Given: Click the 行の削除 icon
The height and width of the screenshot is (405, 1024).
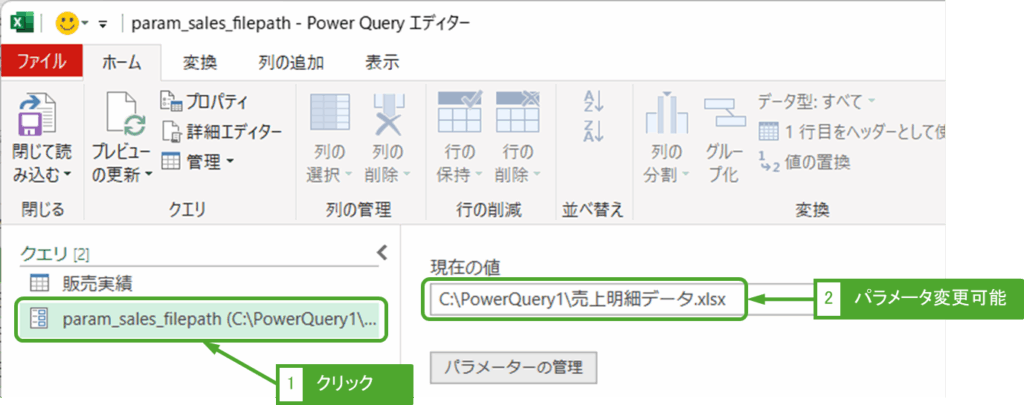Looking at the screenshot, I should coord(519,112).
